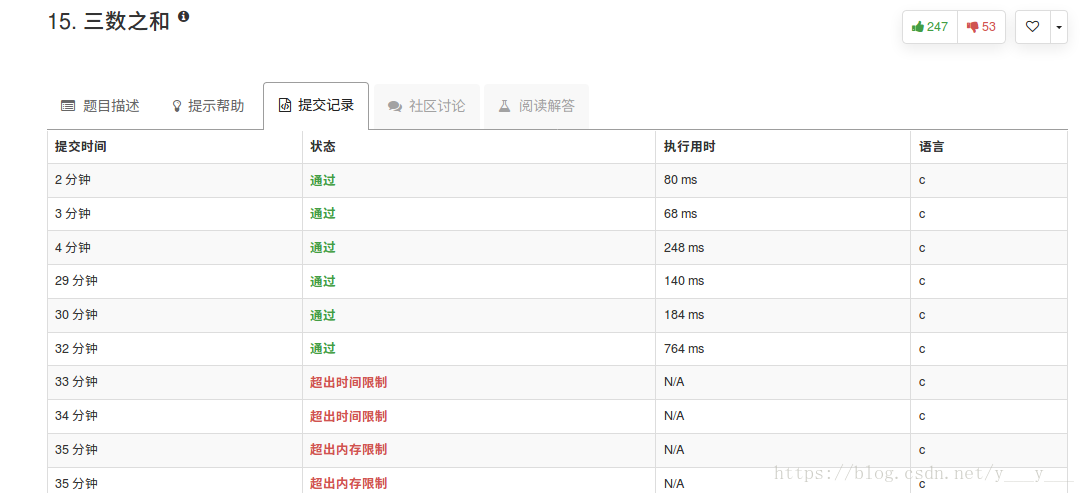Image resolution: width=1085 pixels, height=493 pixels.
Task: Click the 15. 三数之和 problem title
Action: (x=109, y=21)
